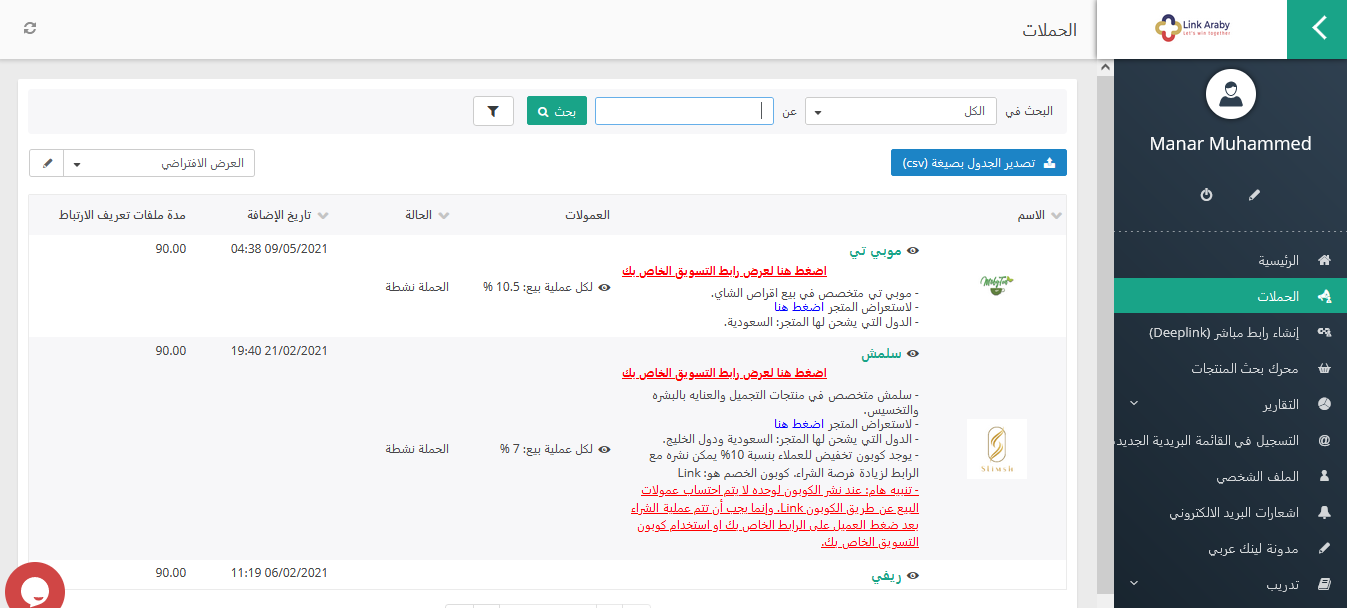Viewport: 1347px width, 608px height.
Task: Open the ريفي campaign name link
Action: tap(886, 576)
